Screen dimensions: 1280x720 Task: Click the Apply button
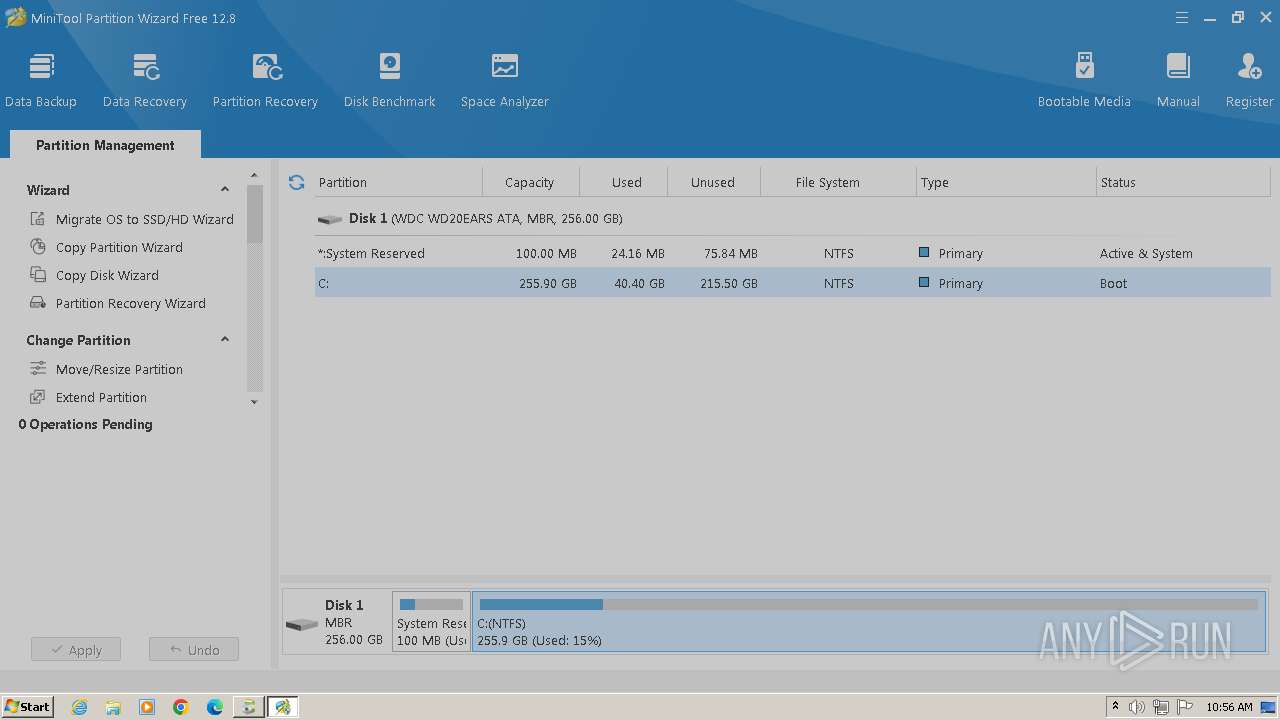tap(76, 650)
